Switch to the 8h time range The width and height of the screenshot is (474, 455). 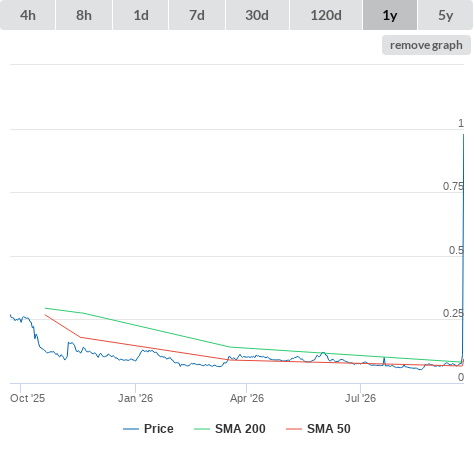coord(84,15)
